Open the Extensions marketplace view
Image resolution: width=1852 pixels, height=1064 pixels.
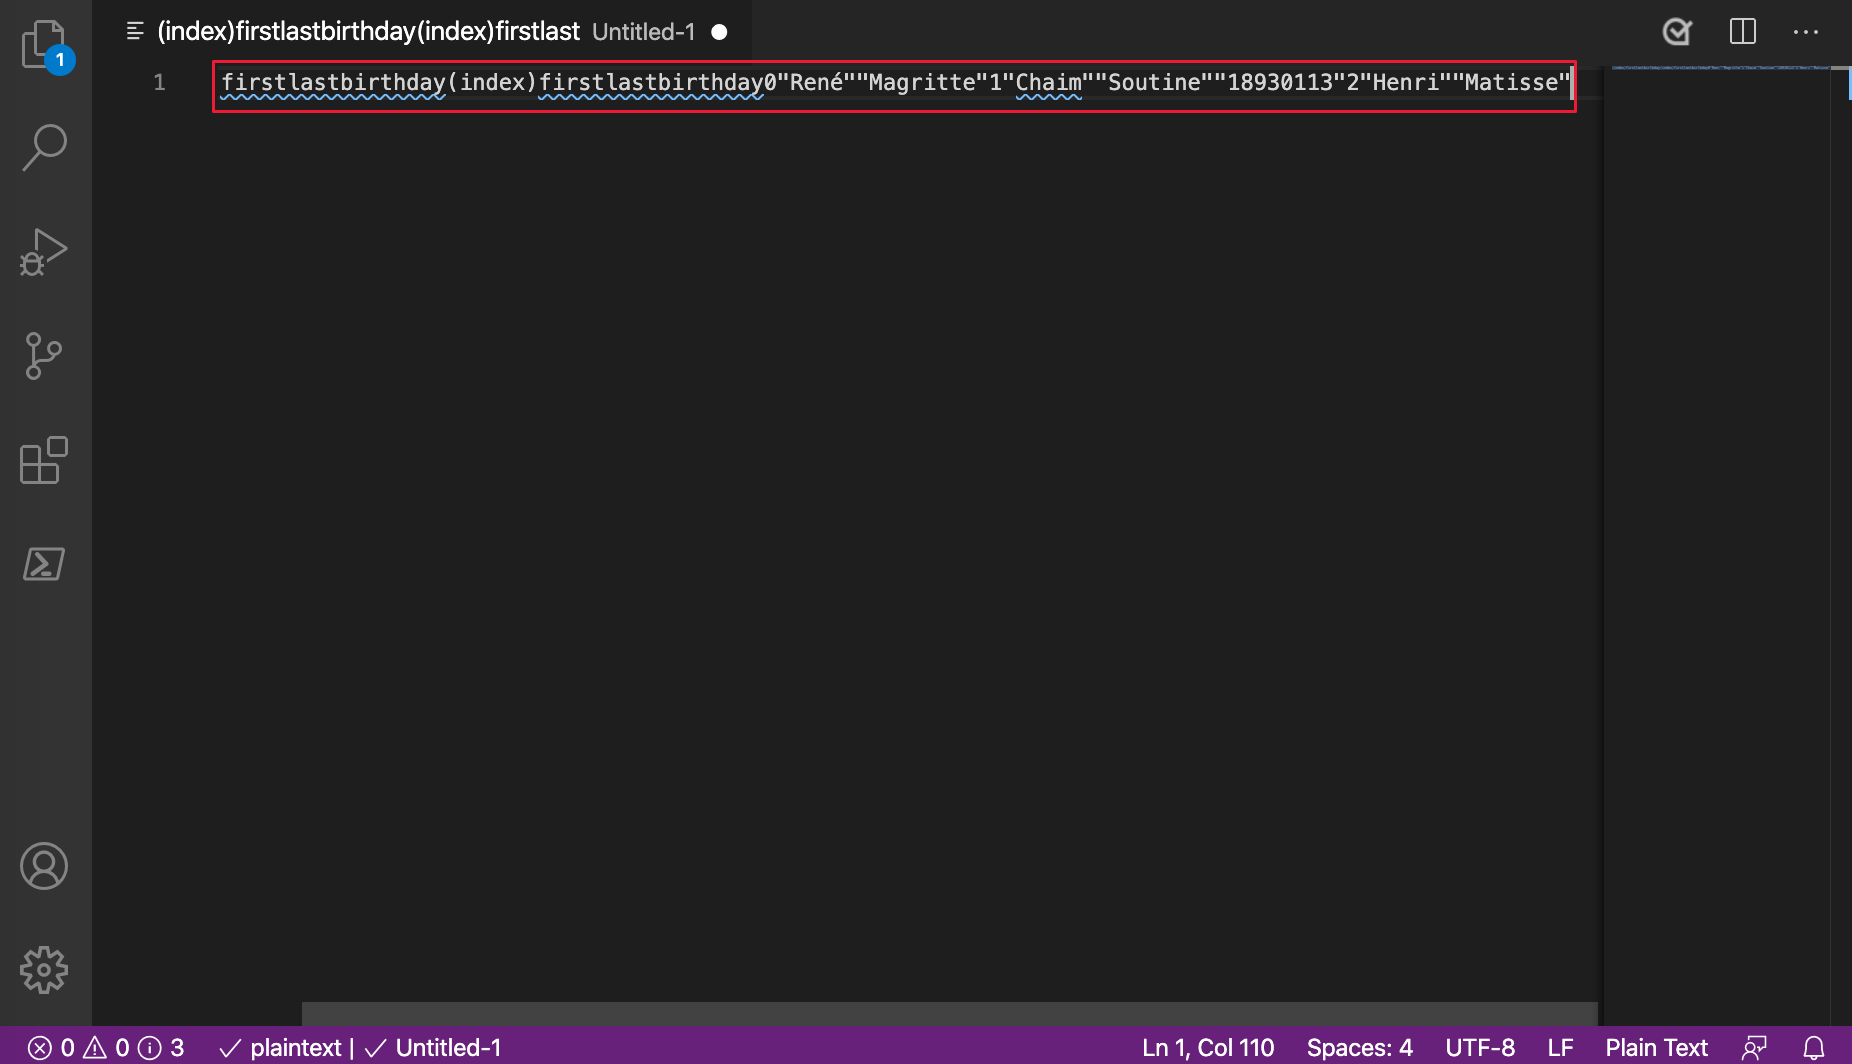(x=44, y=461)
